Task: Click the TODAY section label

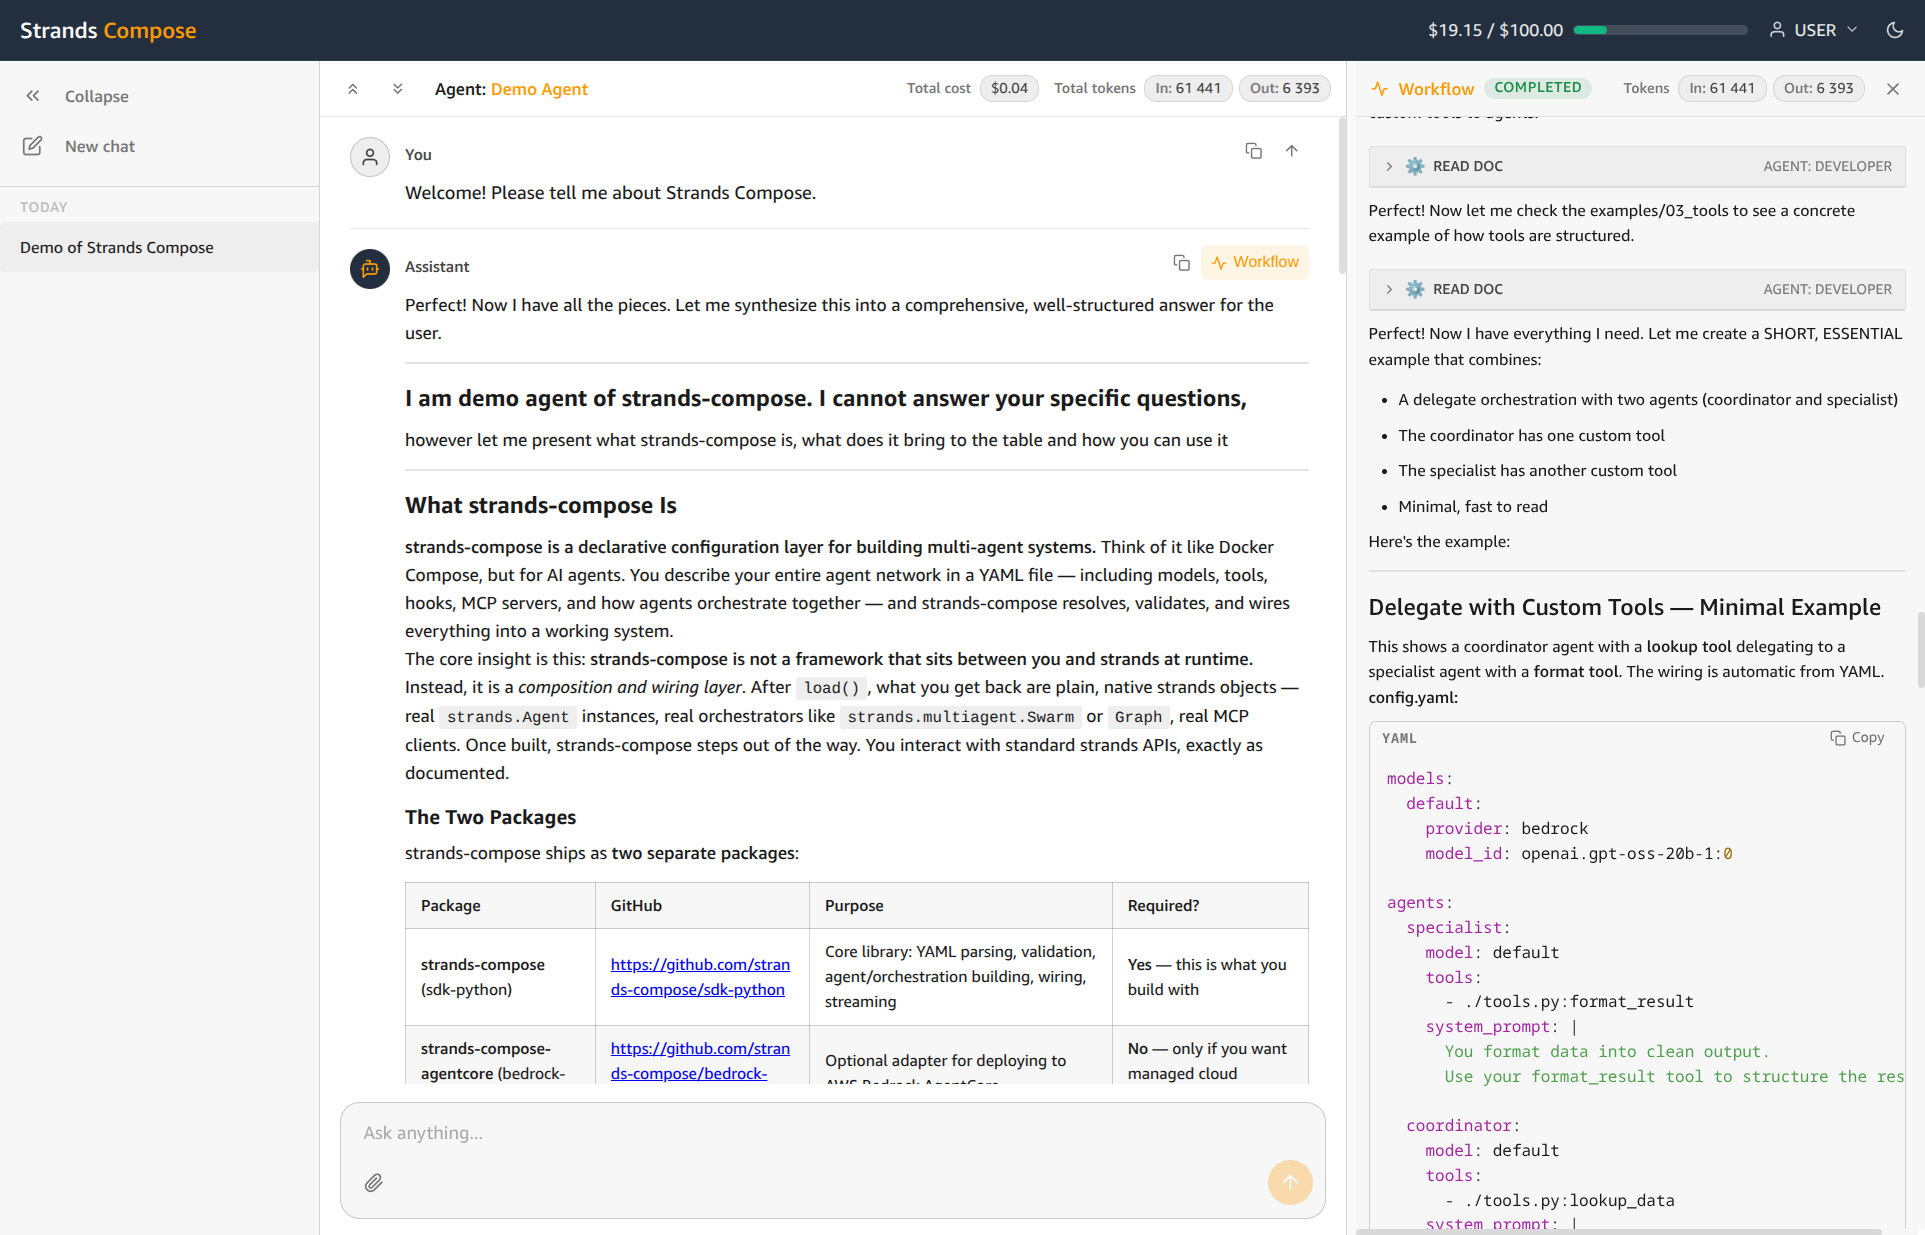Action: (x=44, y=207)
